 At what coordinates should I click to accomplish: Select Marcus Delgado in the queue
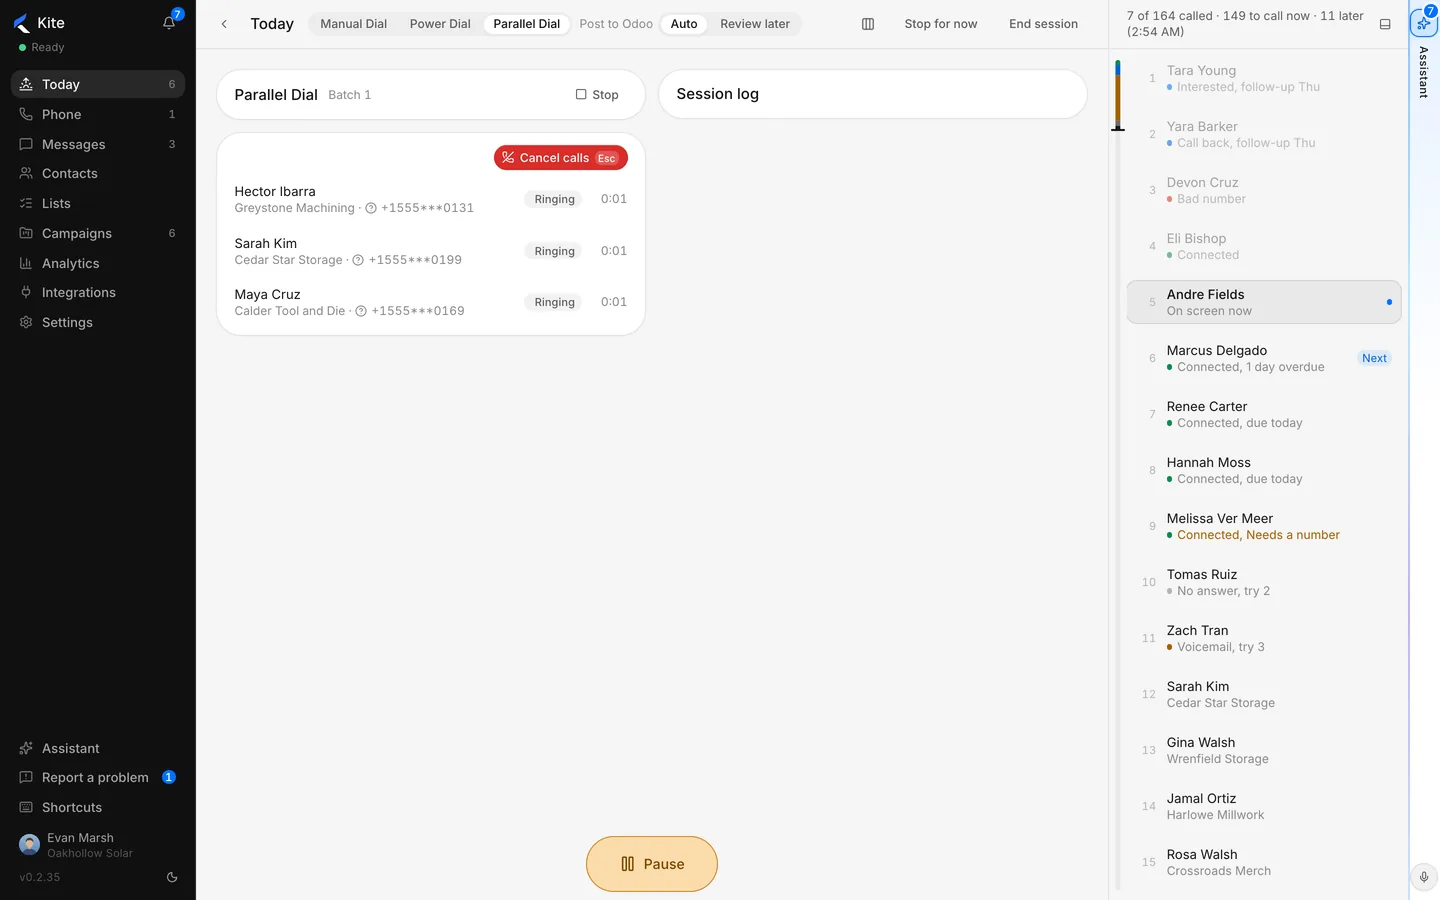(1264, 358)
